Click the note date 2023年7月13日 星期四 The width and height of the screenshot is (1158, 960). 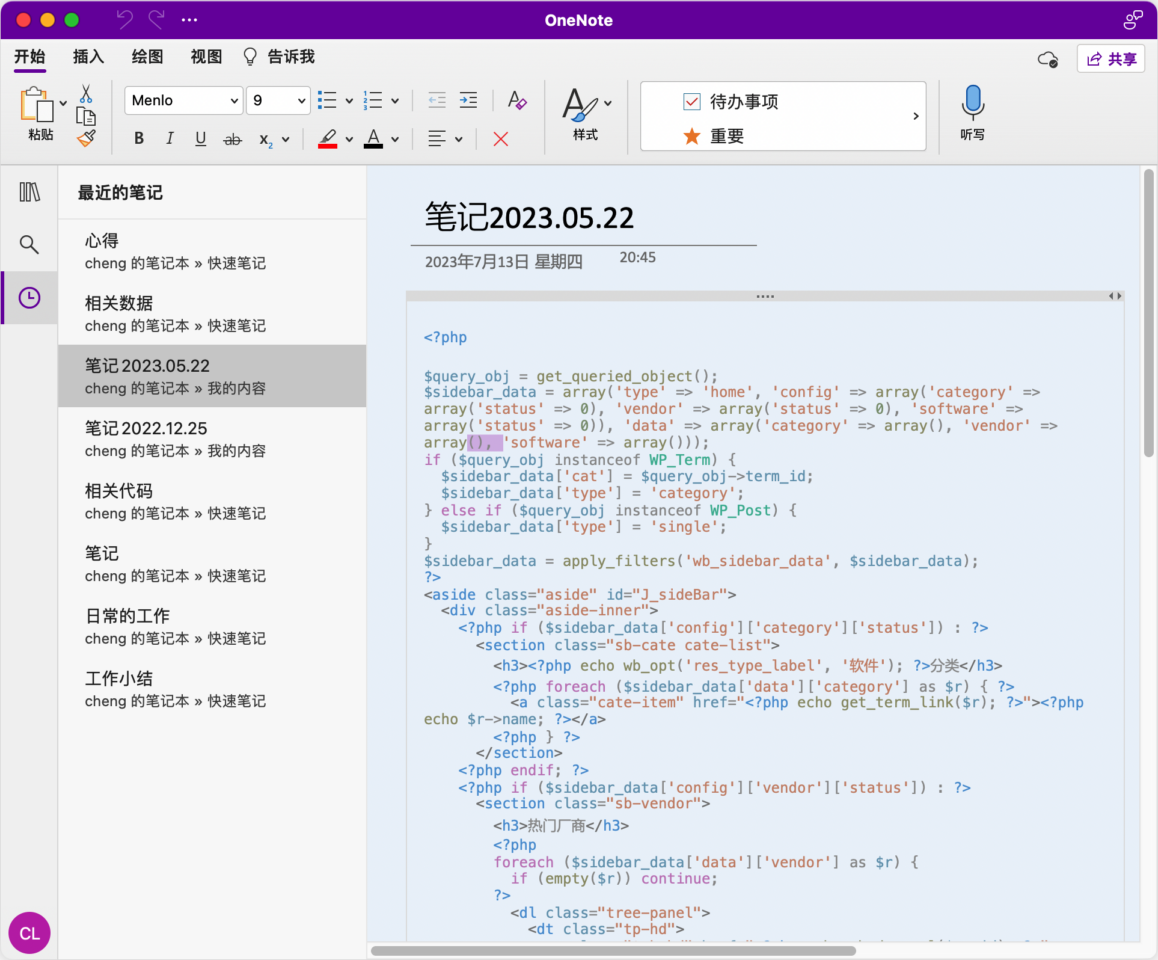pos(504,261)
